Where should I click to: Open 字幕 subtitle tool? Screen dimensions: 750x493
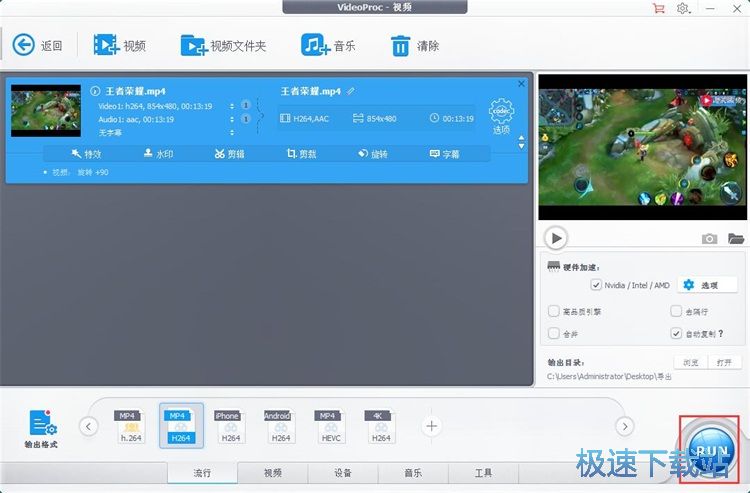[445, 154]
